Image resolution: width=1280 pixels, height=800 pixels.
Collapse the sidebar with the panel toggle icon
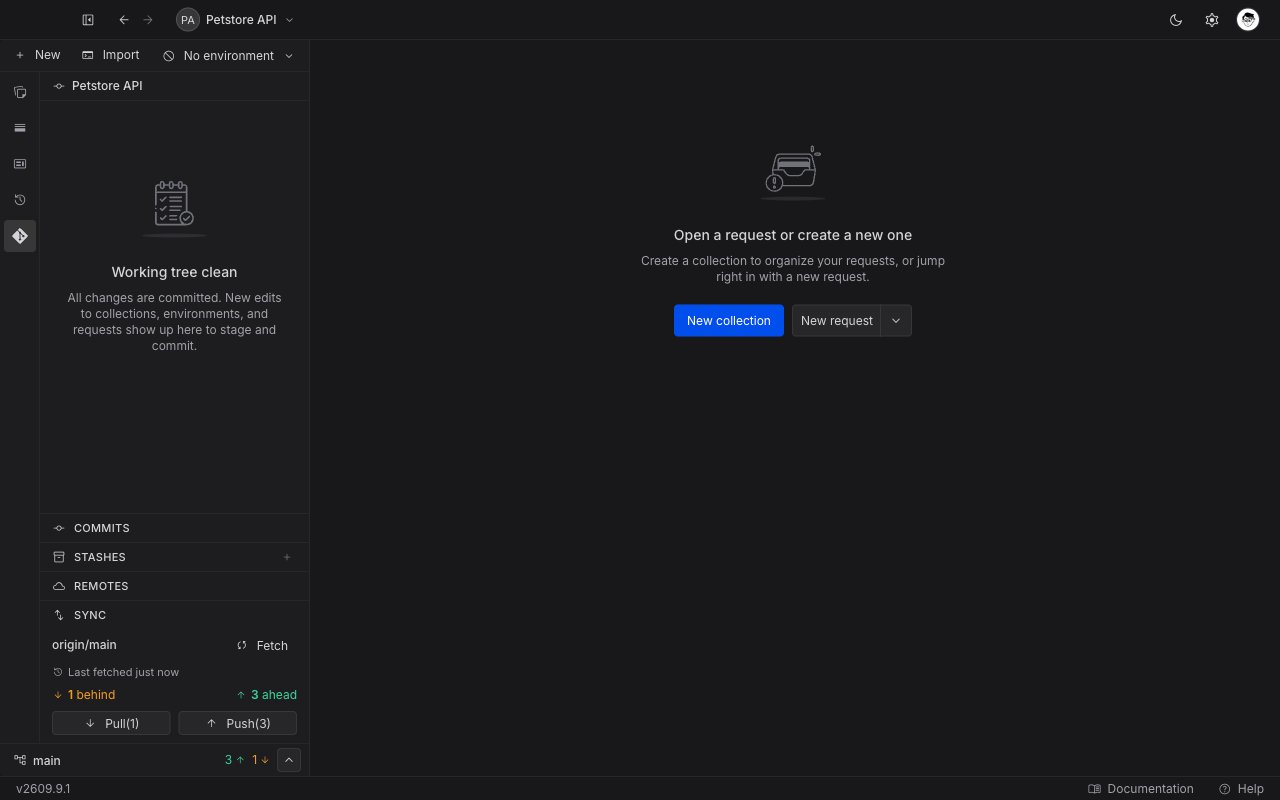pyautogui.click(x=88, y=20)
